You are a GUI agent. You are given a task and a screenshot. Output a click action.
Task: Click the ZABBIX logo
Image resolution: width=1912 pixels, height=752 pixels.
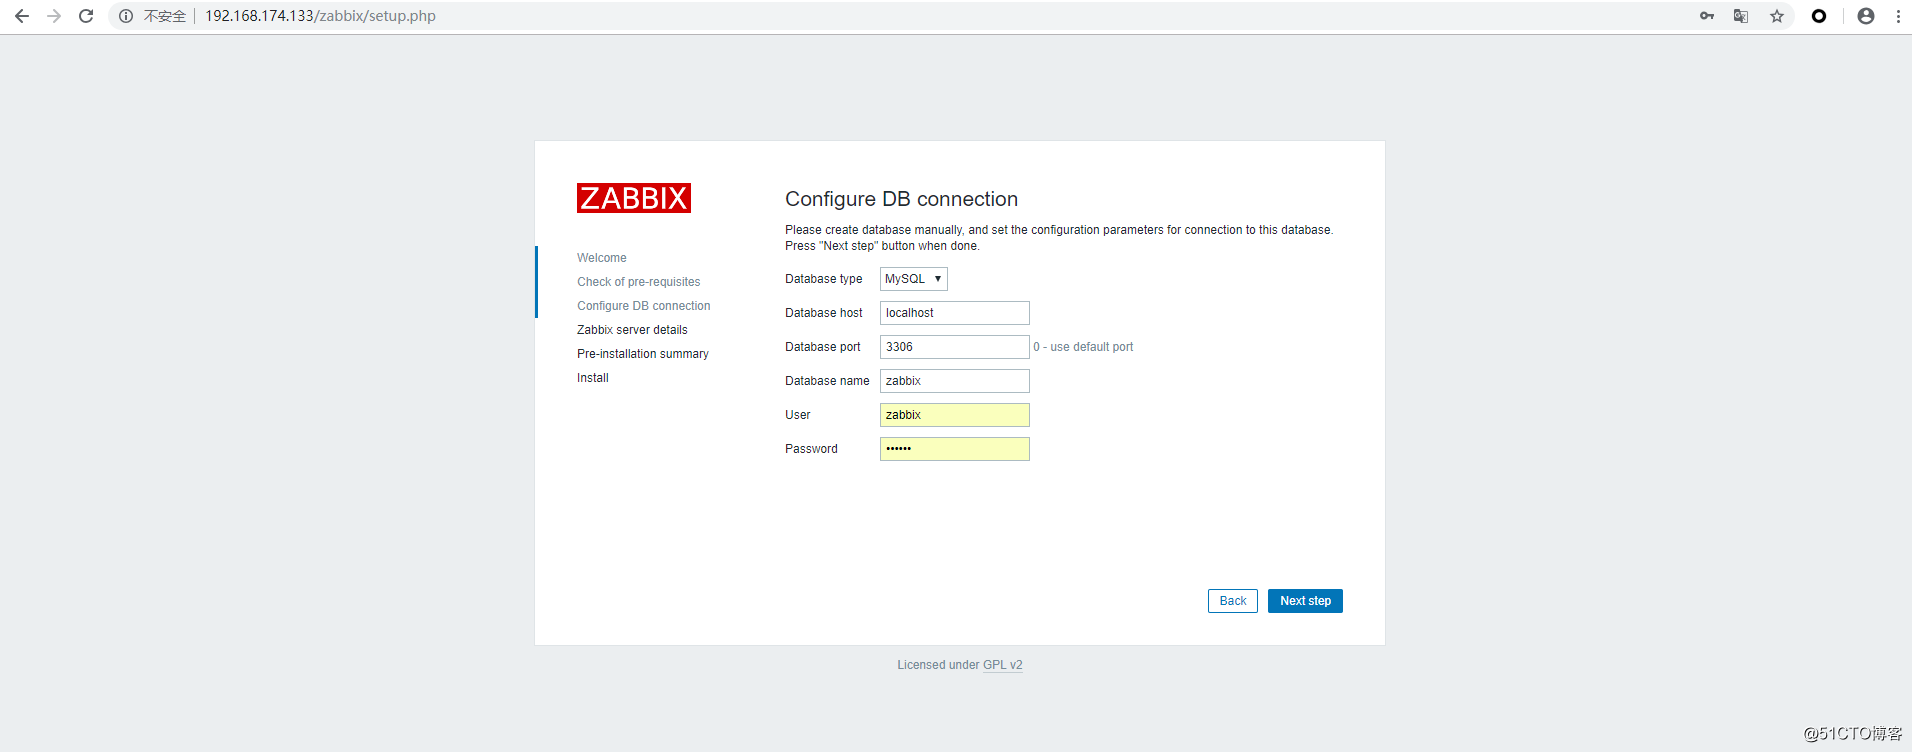pos(634,198)
